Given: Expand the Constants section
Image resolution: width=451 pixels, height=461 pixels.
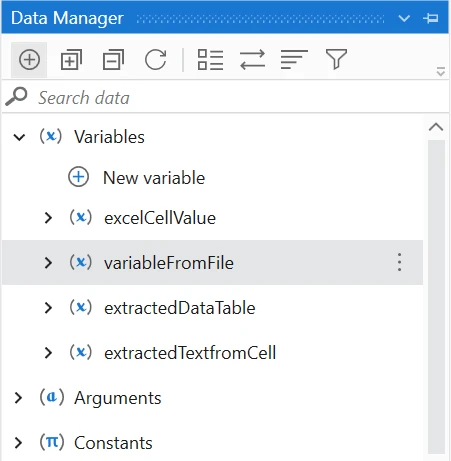Looking at the screenshot, I should pos(18,443).
